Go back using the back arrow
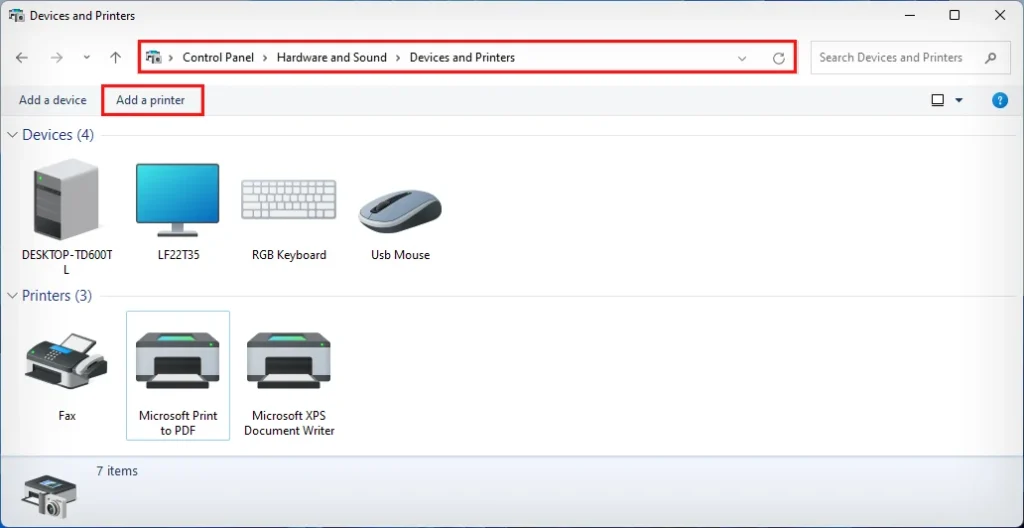The height and width of the screenshot is (528, 1024). click(x=22, y=58)
